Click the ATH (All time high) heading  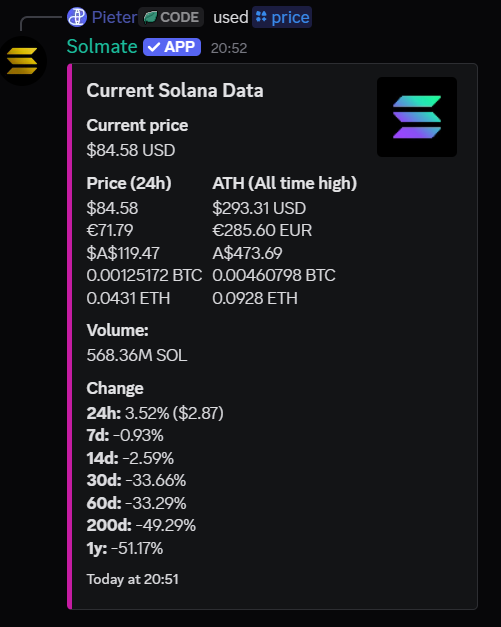(285, 183)
